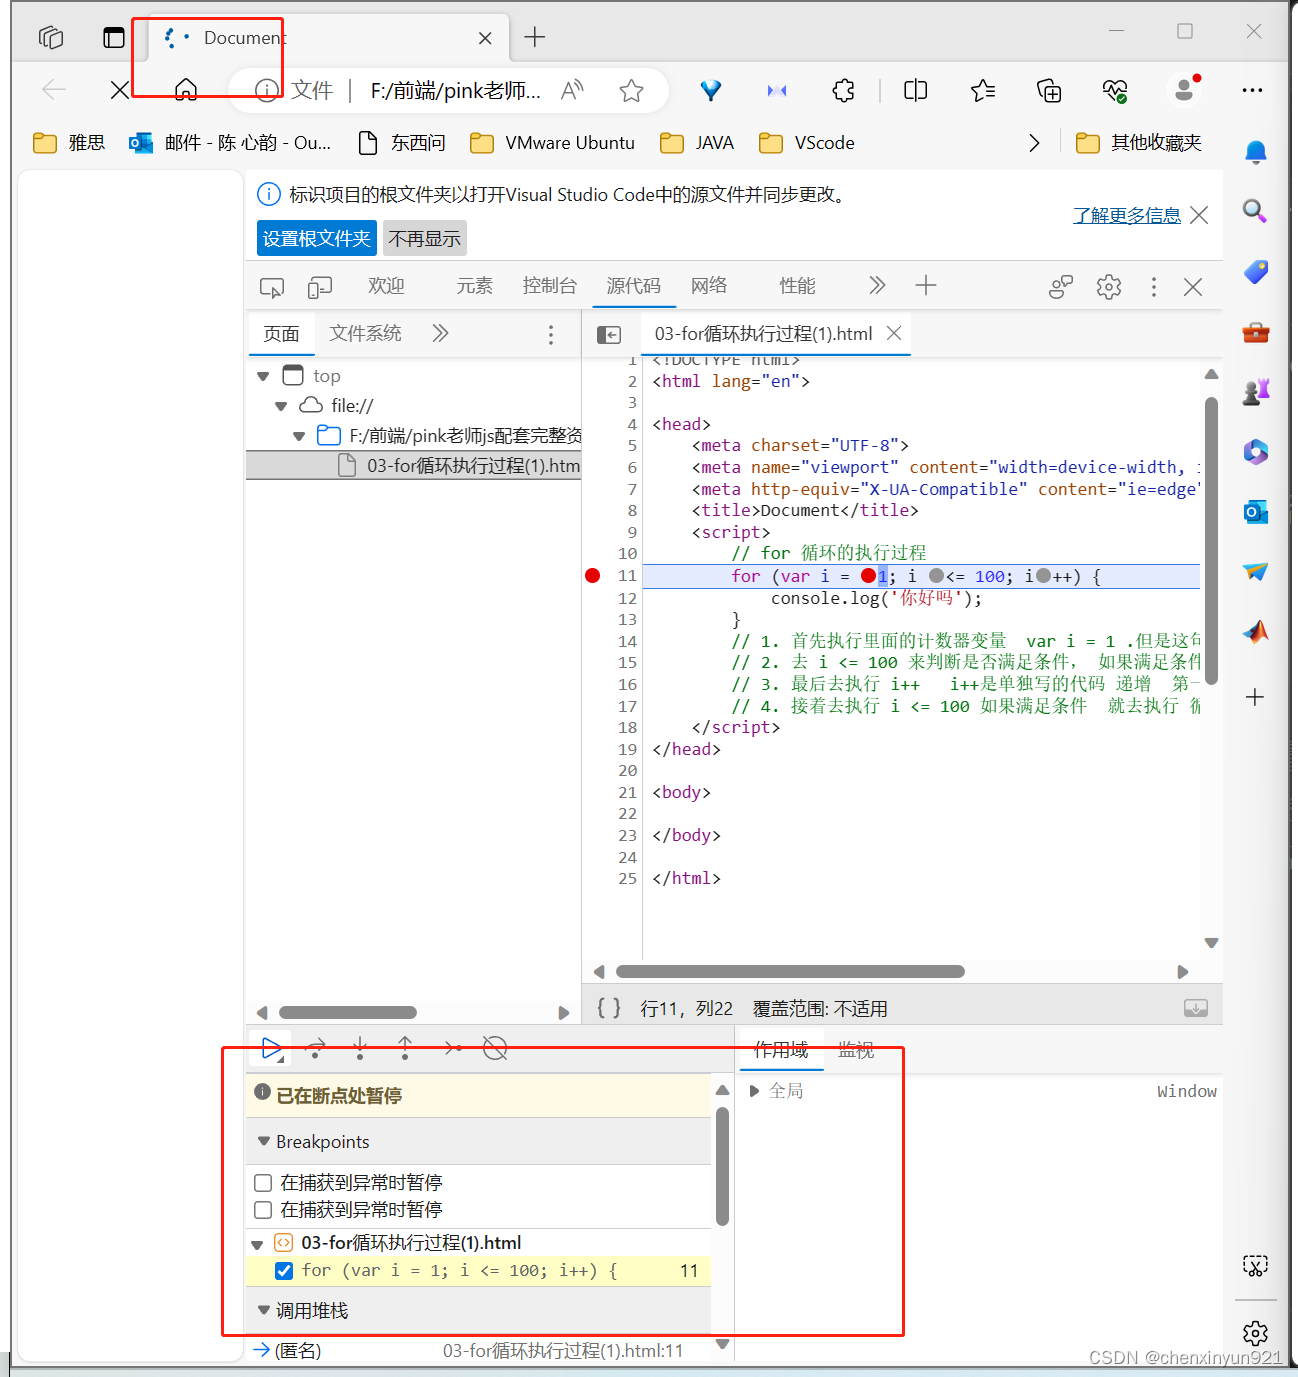The width and height of the screenshot is (1298, 1377).
Task: Toggle second 在捕获到异常时暂停 checkbox
Action: coord(263,1210)
